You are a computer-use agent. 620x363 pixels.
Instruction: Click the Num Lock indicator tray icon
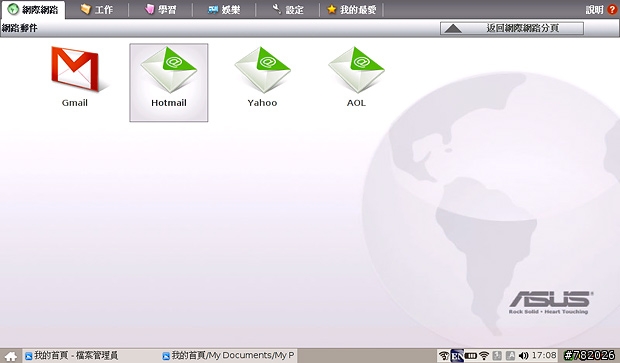pyautogui.click(x=497, y=356)
